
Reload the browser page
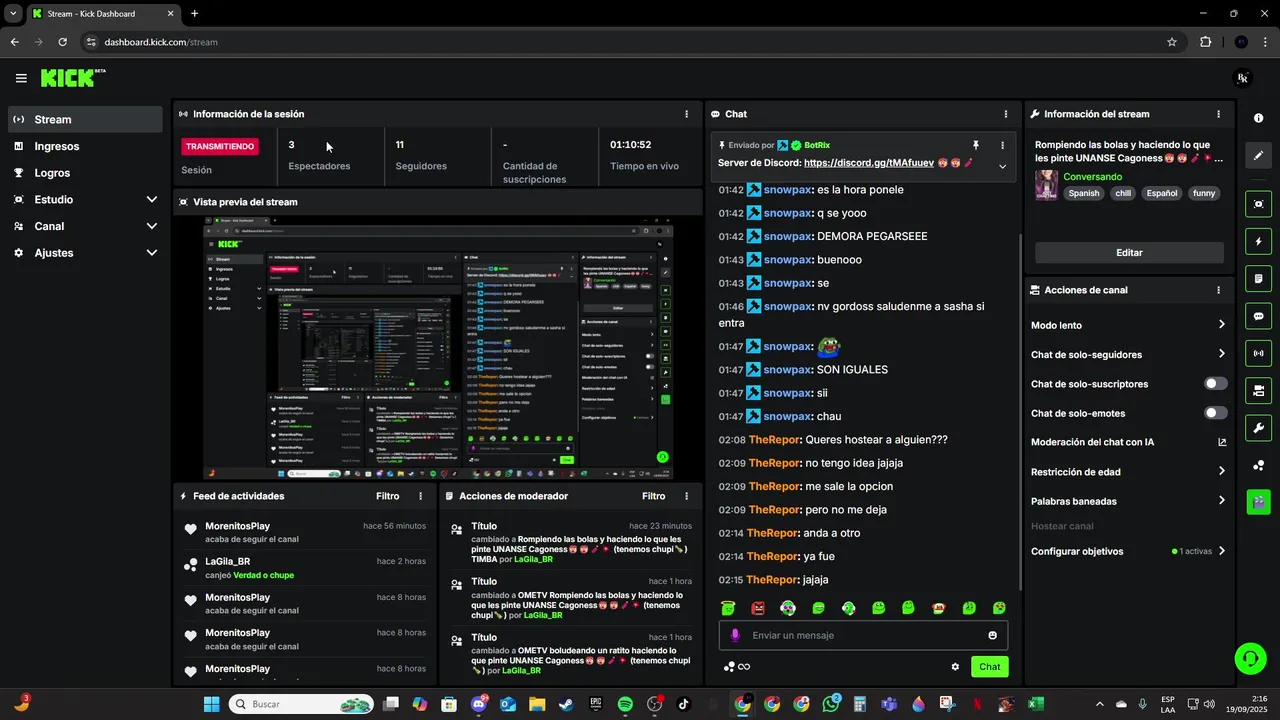pos(62,42)
